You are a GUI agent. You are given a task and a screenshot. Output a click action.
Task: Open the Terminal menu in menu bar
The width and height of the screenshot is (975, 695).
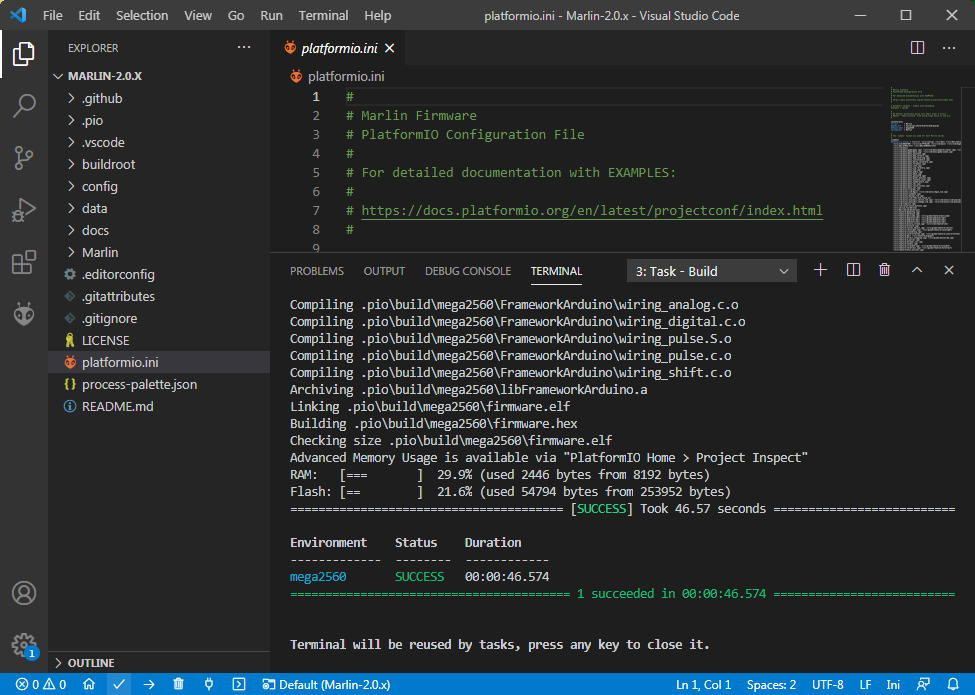tap(323, 15)
